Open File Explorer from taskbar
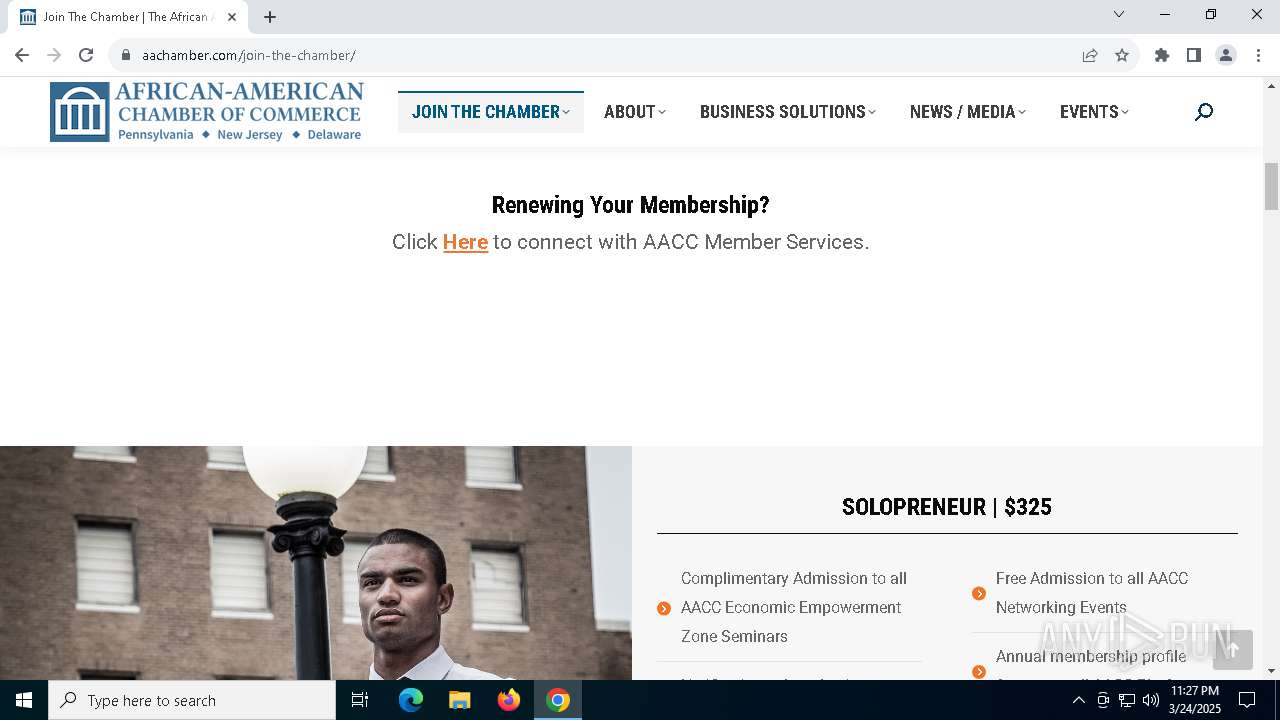This screenshot has height=720, width=1280. (x=459, y=700)
